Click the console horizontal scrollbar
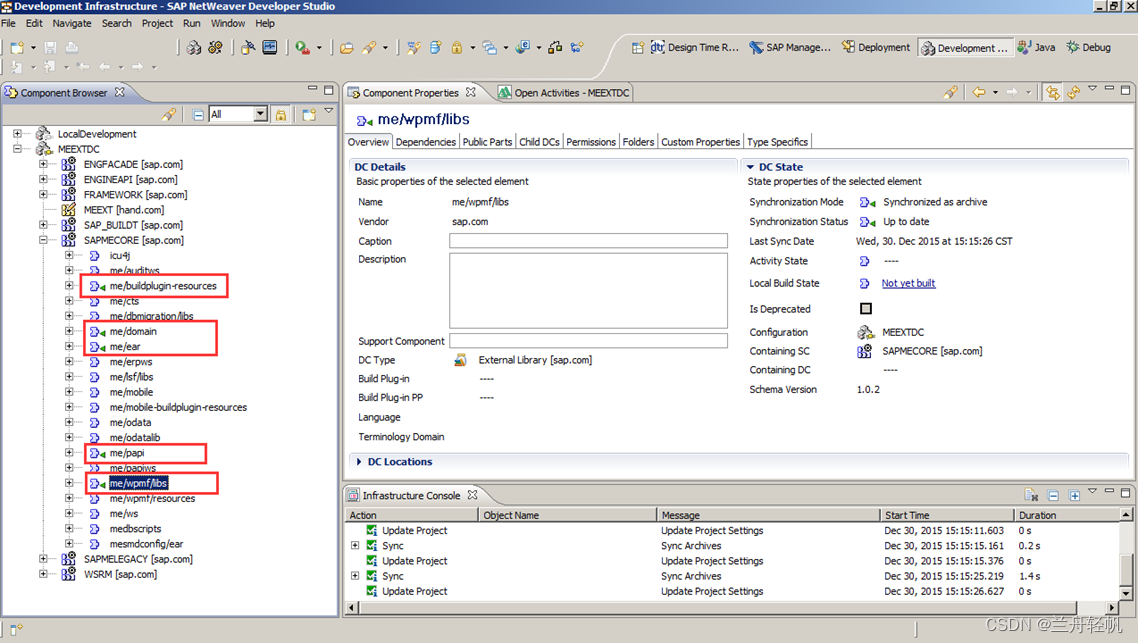 (x=732, y=607)
